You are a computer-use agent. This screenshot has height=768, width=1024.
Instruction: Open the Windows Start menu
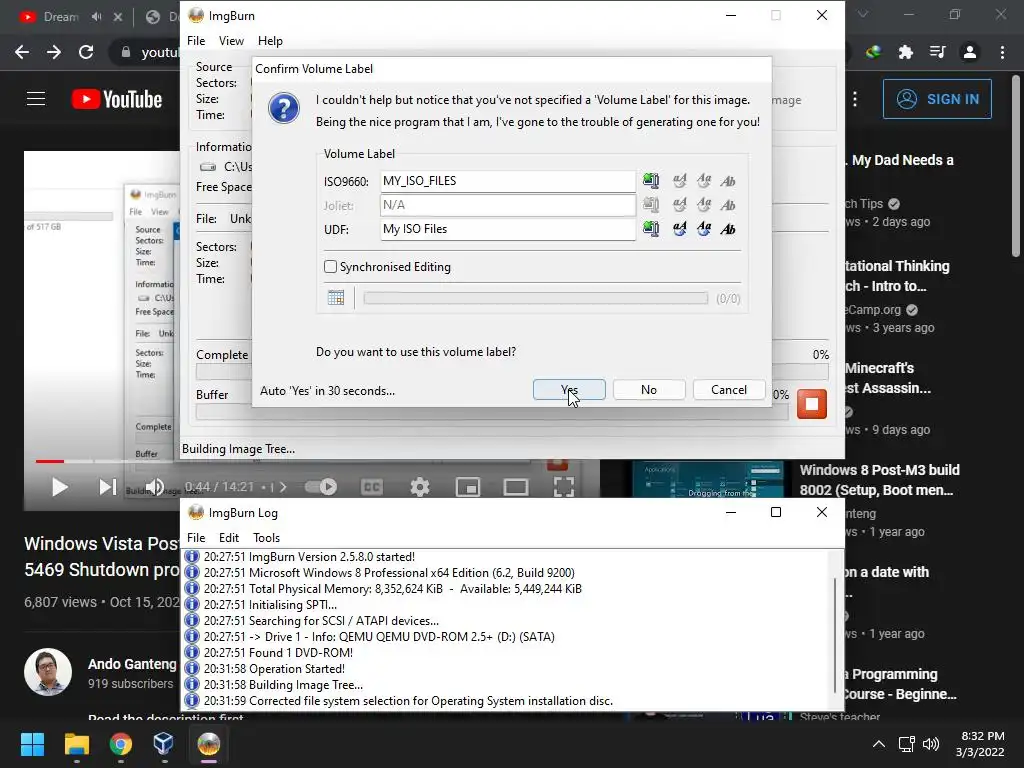coord(32,744)
